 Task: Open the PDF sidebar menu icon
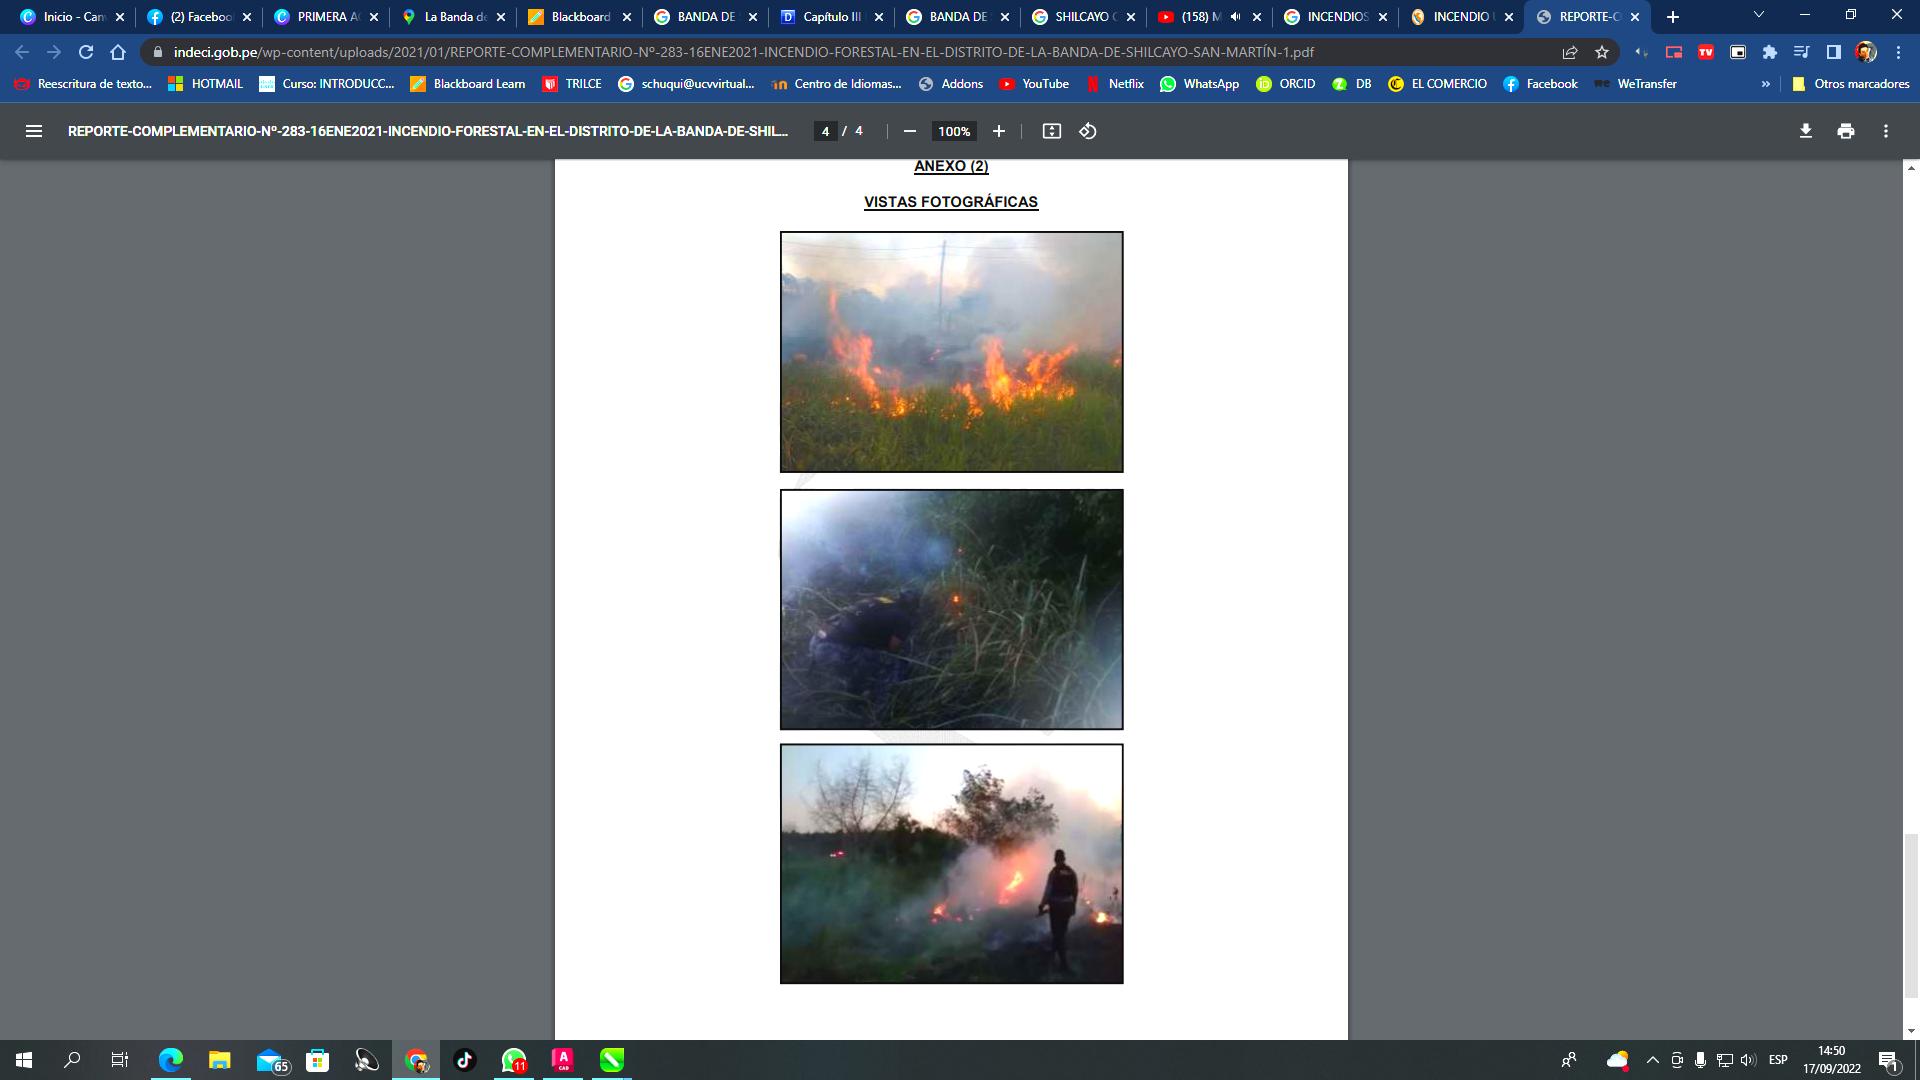[x=33, y=131]
